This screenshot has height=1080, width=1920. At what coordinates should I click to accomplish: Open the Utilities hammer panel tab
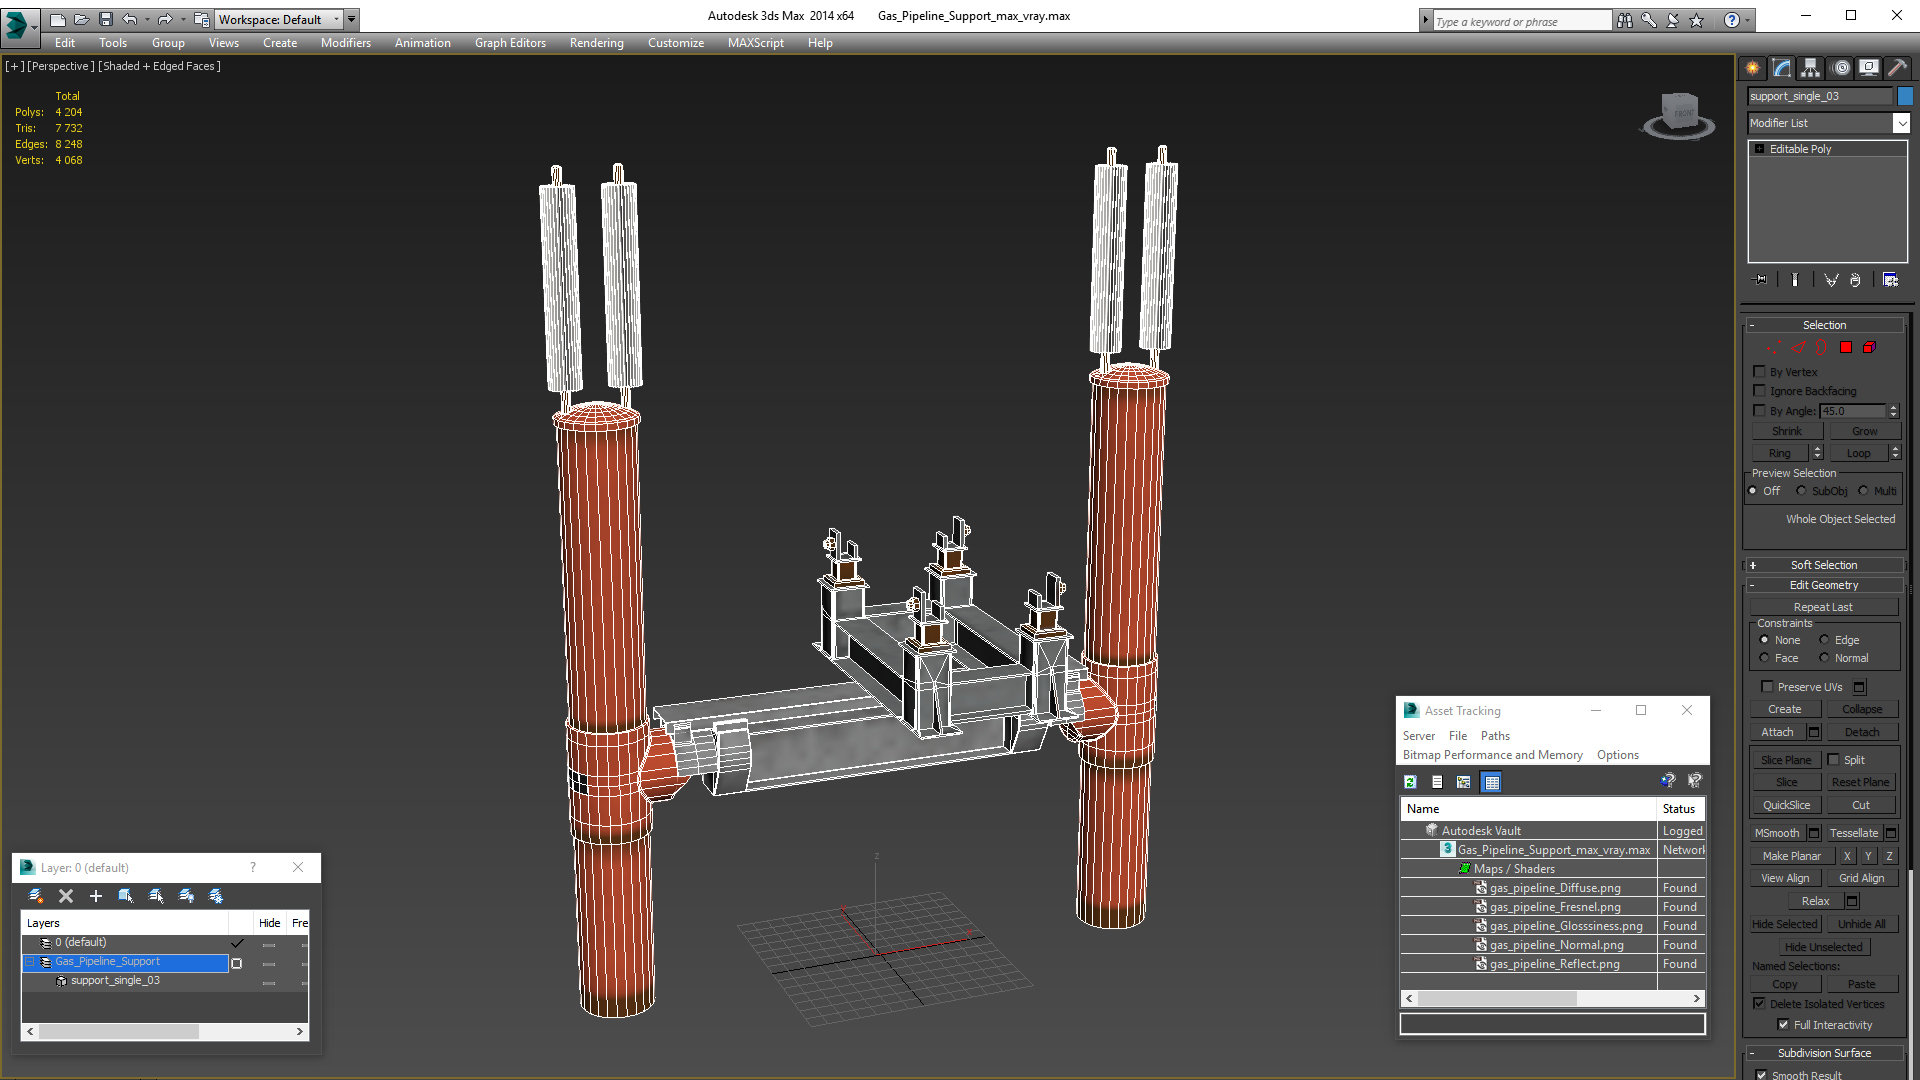1897,68
